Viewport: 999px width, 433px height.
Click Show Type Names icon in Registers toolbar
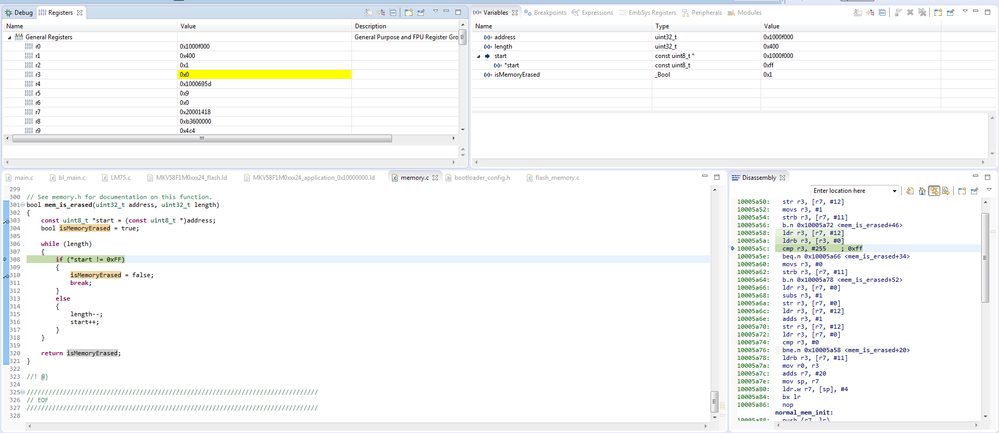368,12
